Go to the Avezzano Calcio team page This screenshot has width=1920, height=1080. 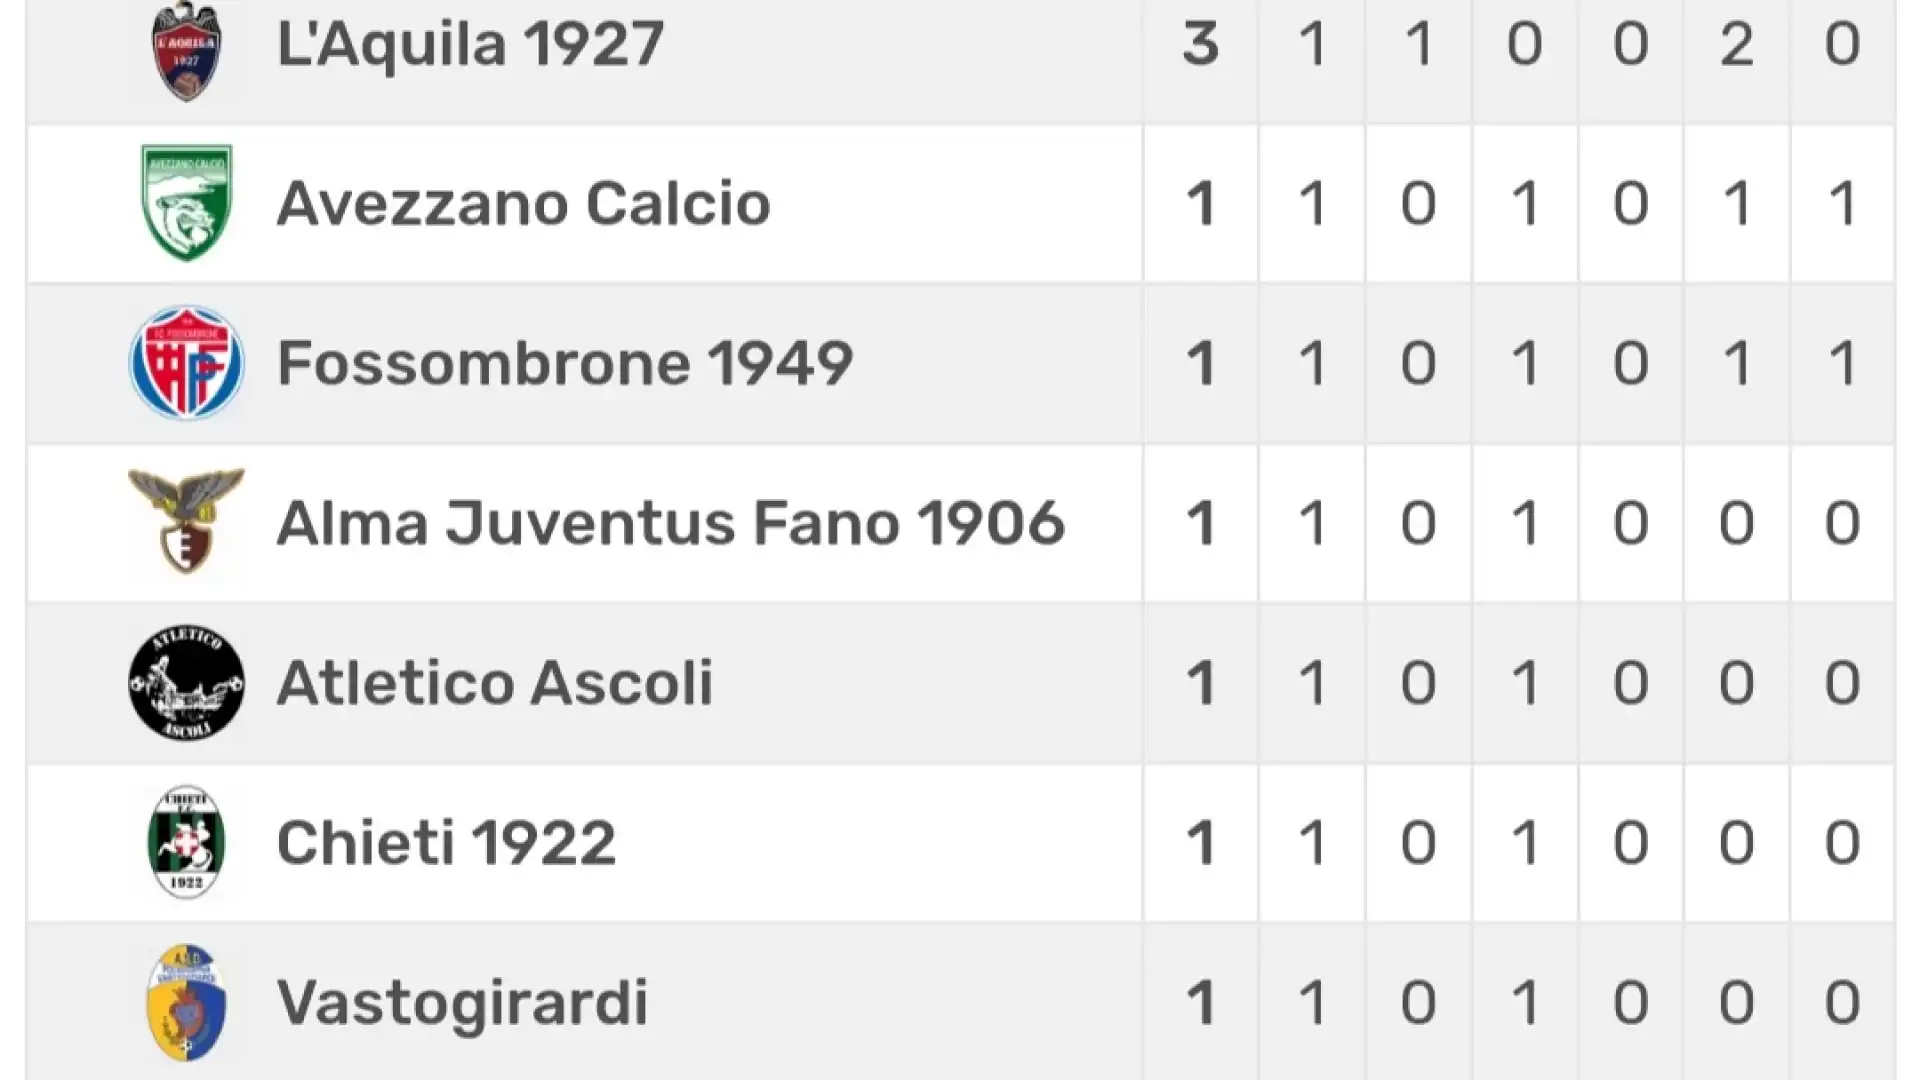pyautogui.click(x=523, y=203)
